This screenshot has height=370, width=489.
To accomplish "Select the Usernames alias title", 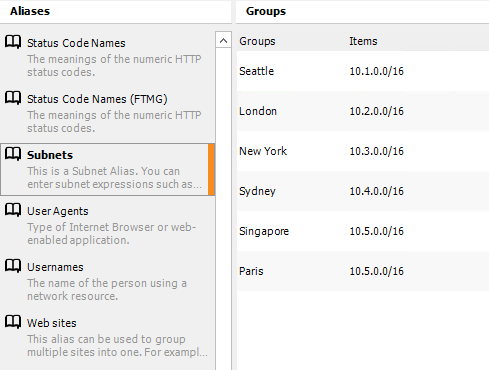I will tap(55, 267).
